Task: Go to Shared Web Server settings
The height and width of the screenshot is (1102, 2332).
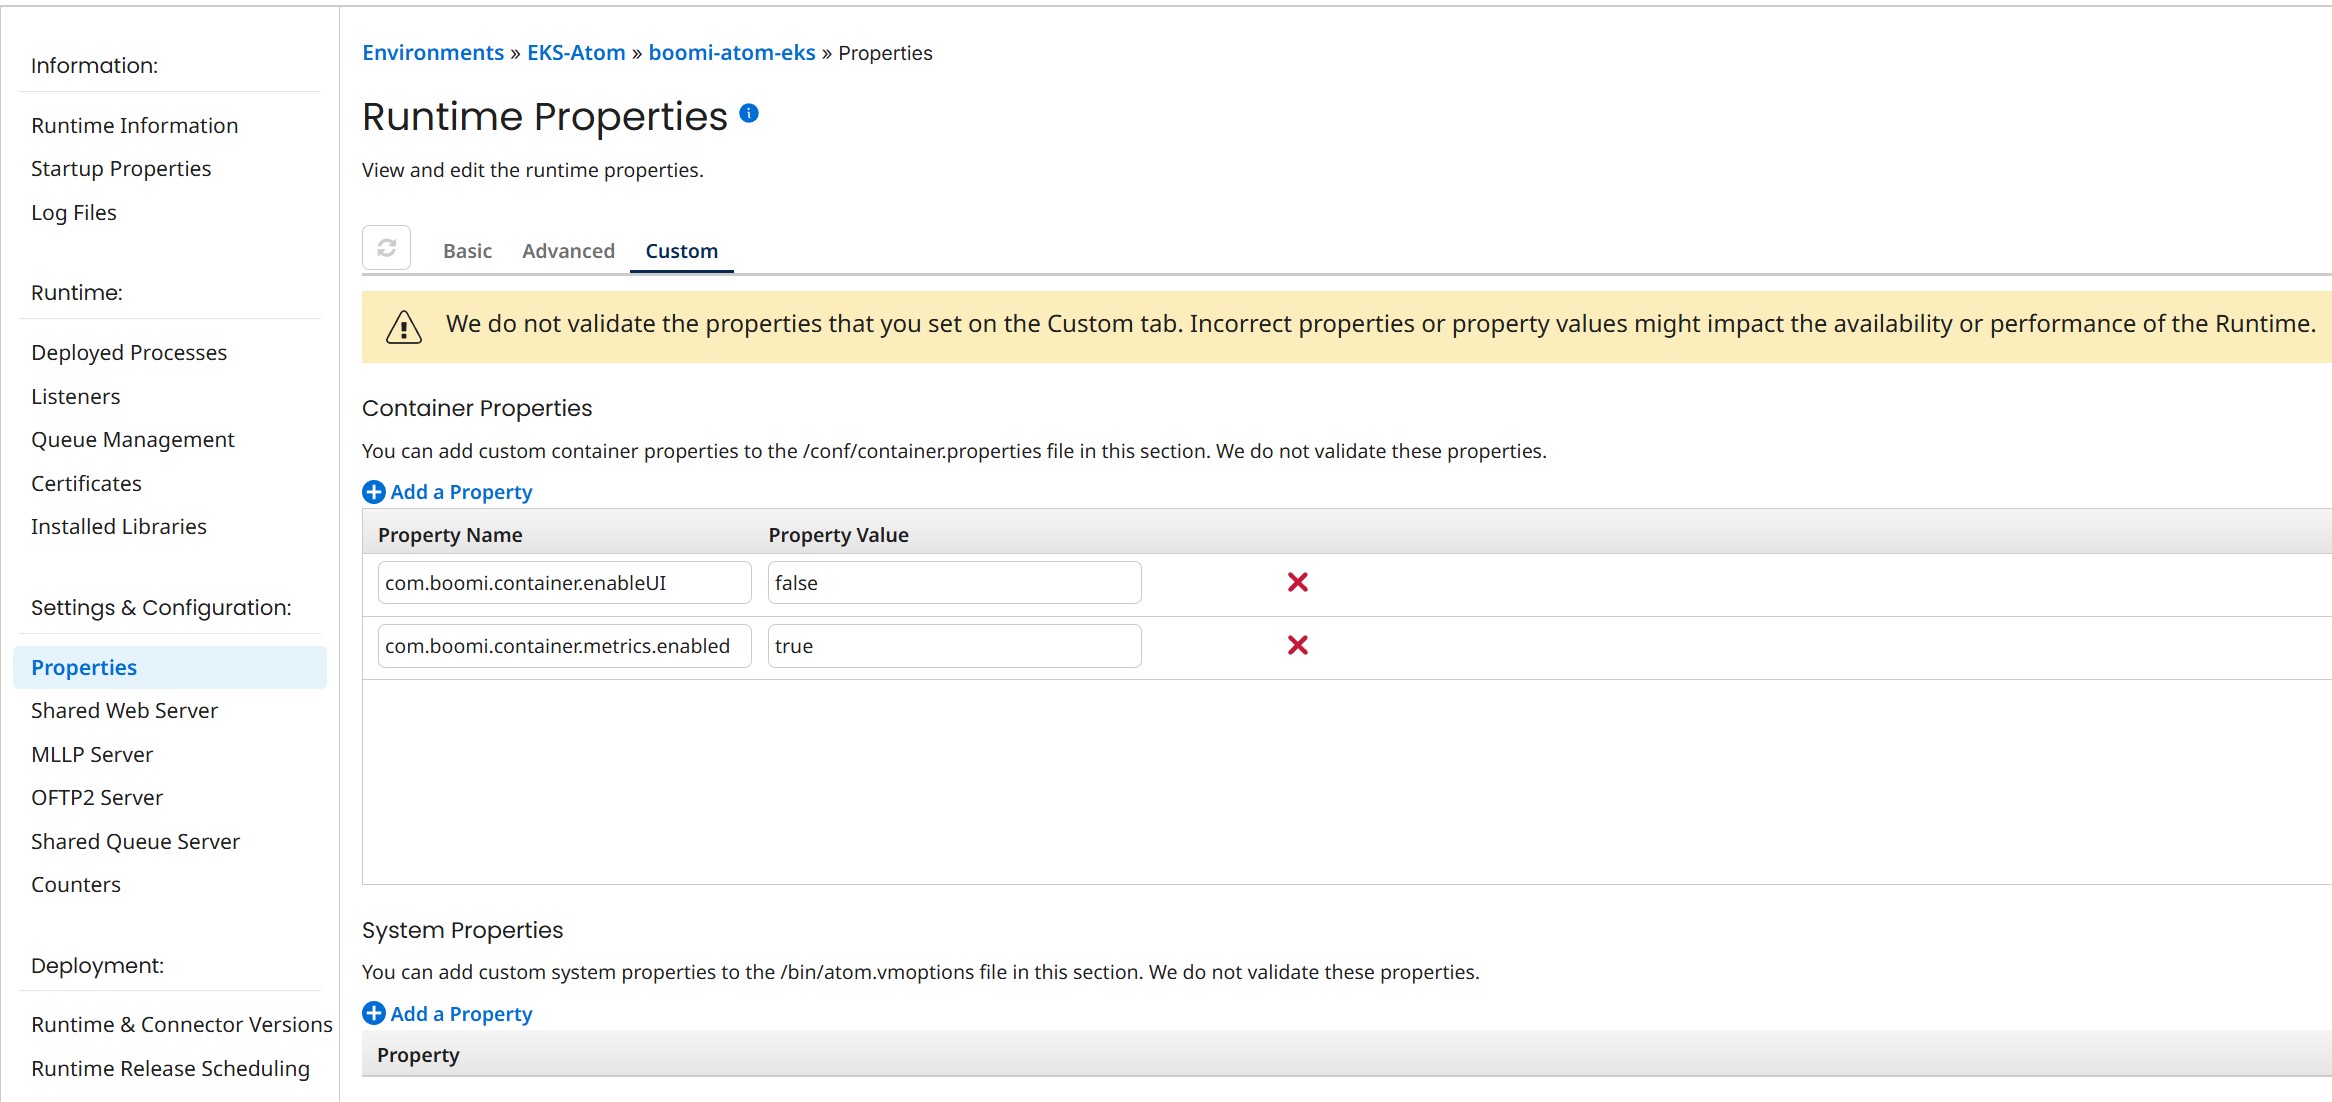Action: click(124, 711)
